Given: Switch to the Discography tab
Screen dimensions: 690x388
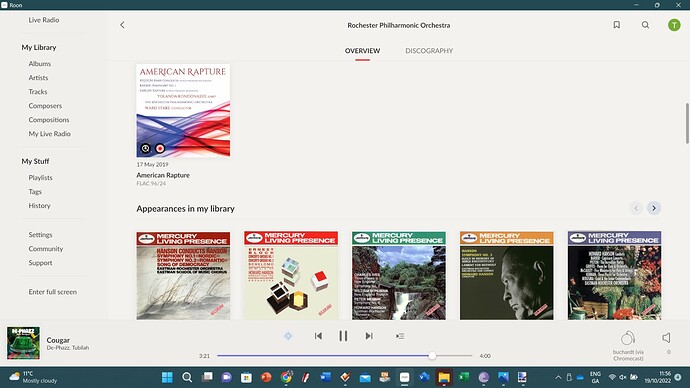Looking at the screenshot, I should click(429, 51).
